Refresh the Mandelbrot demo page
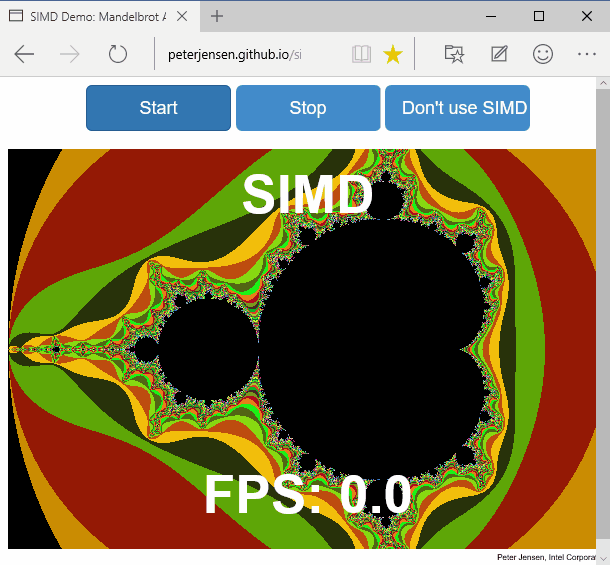 (118, 54)
